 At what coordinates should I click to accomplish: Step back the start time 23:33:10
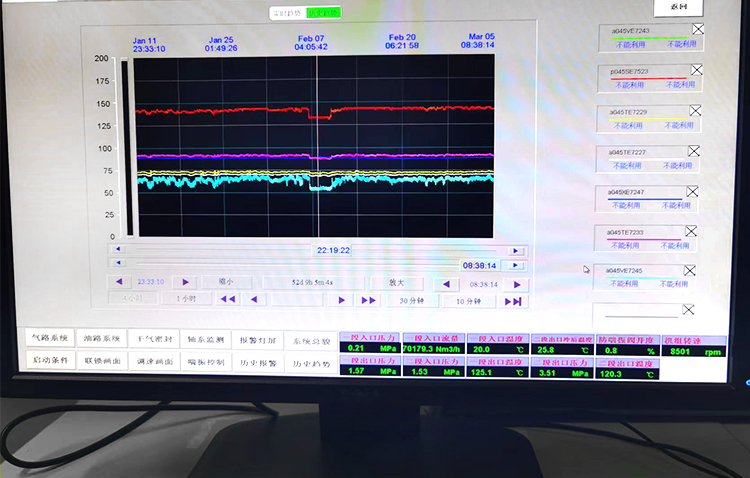click(x=120, y=283)
